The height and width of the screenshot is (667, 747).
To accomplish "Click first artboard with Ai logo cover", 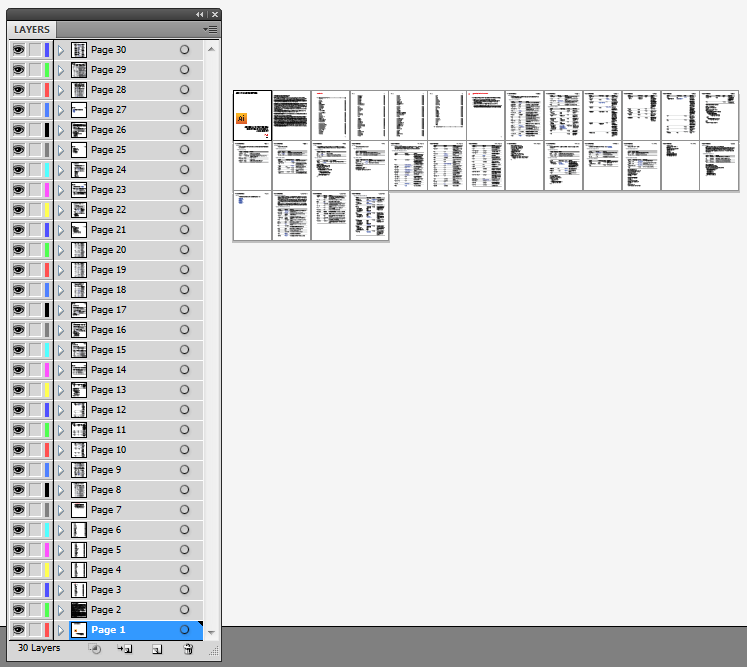I will 252,115.
